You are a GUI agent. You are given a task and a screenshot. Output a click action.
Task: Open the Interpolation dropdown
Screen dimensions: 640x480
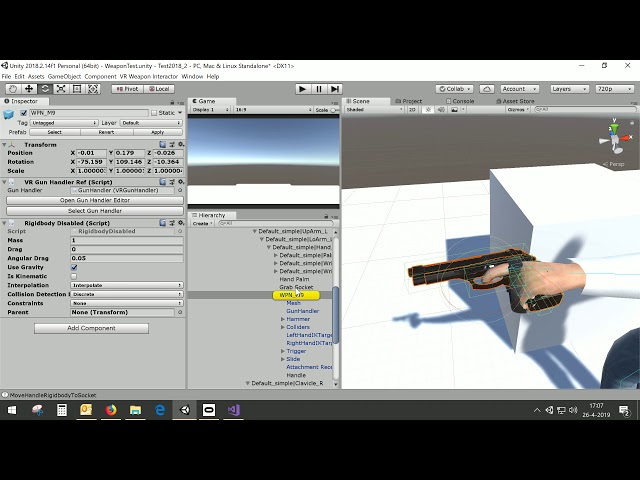point(127,285)
